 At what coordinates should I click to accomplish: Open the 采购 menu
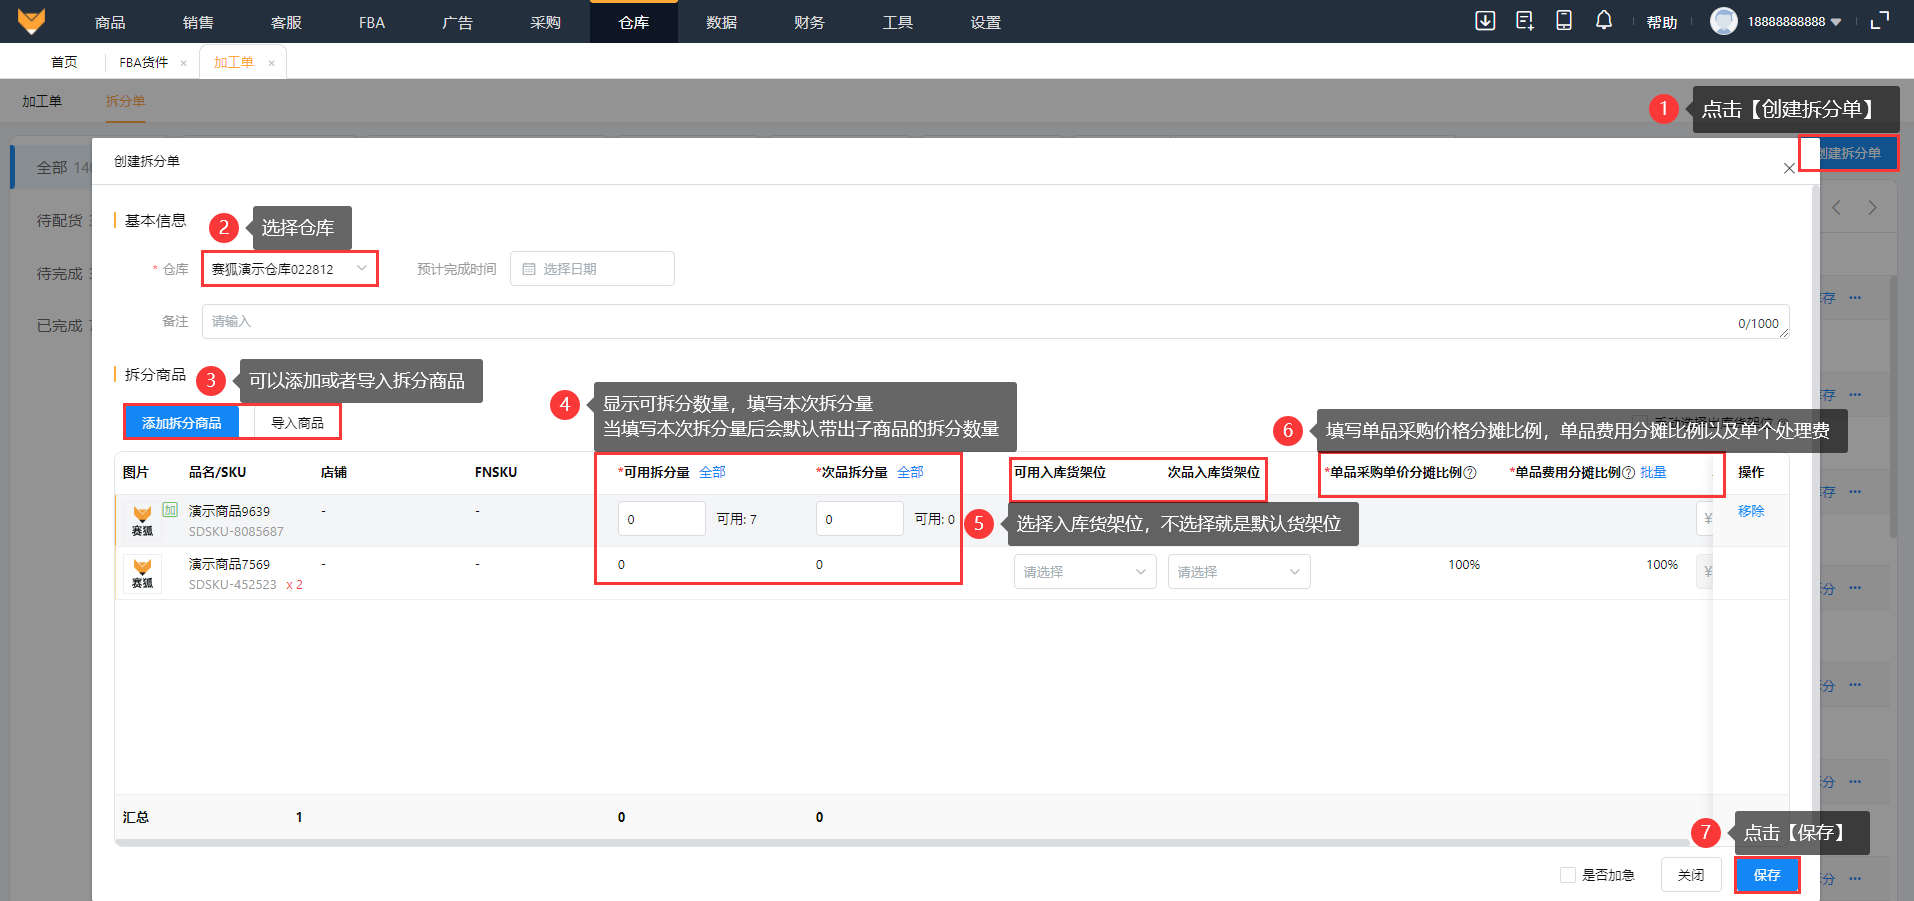(546, 22)
